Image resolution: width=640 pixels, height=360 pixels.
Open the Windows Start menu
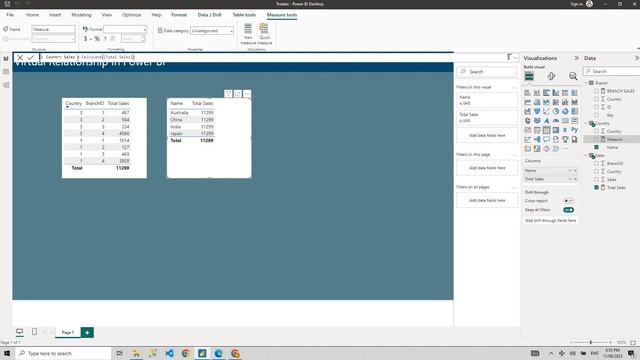click(x=7, y=353)
